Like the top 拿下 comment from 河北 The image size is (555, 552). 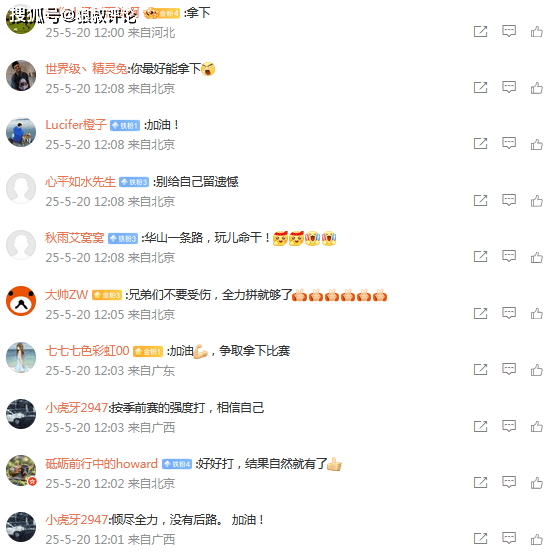pyautogui.click(x=537, y=32)
